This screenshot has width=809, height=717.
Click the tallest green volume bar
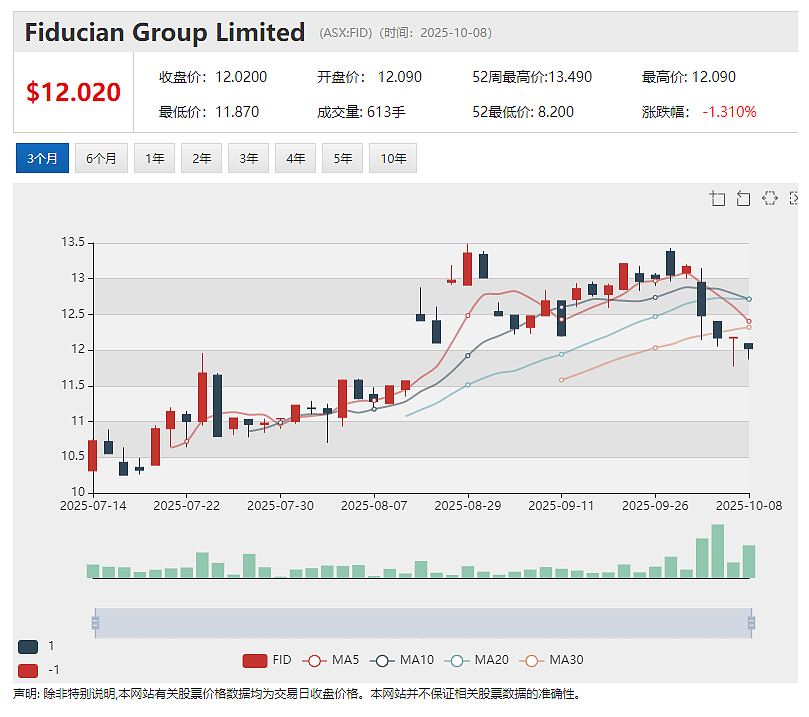click(x=718, y=551)
